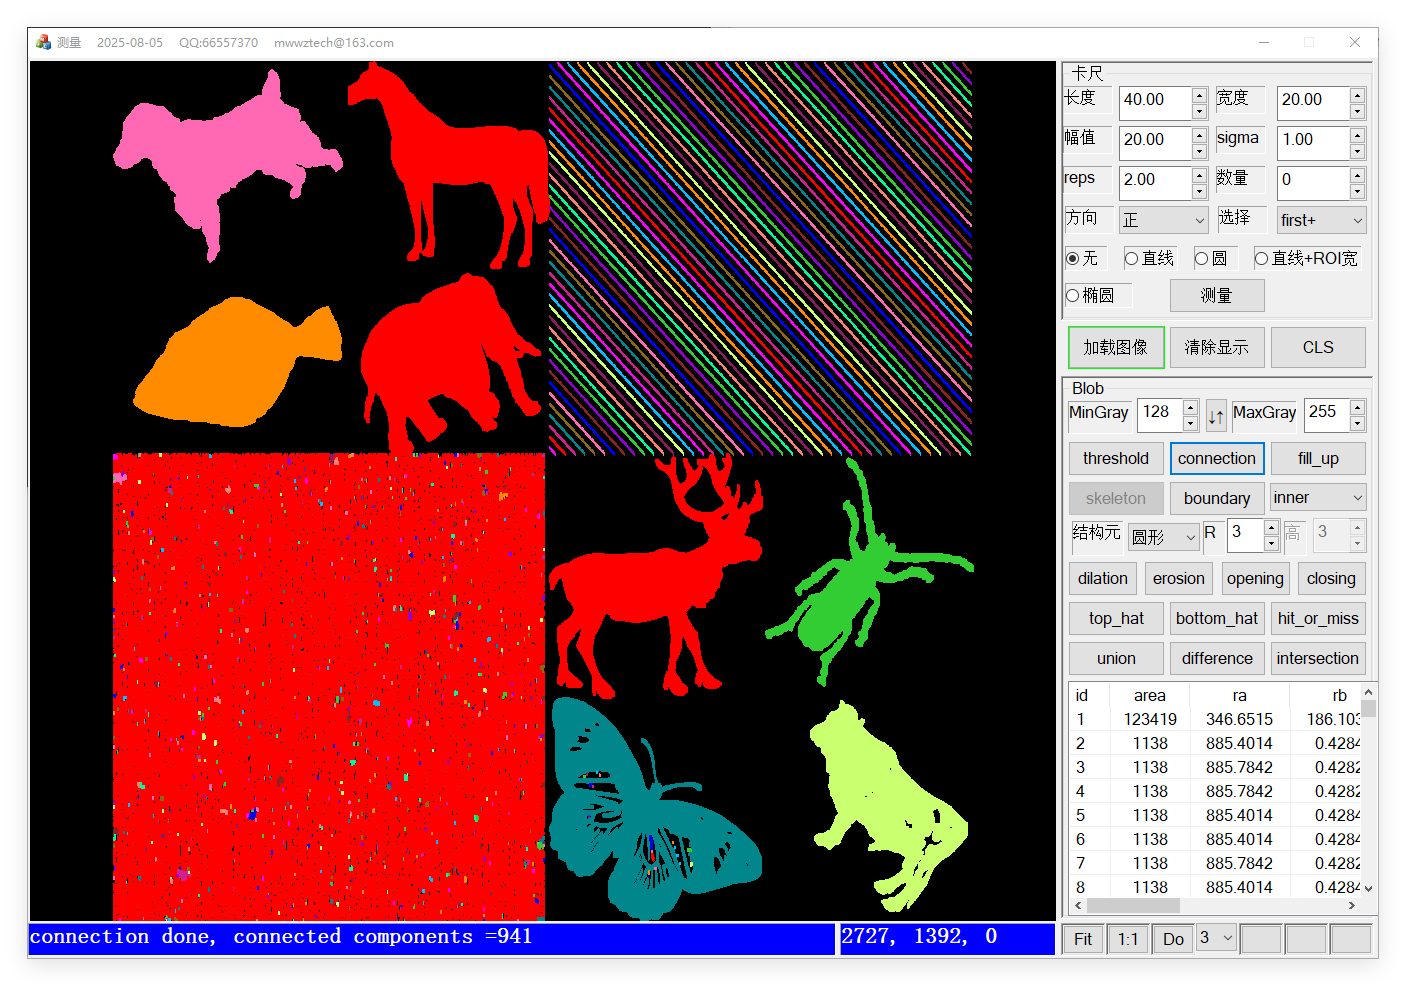Viewport: 1406px width, 986px height.
Task: Decrease MaxGray using the down spinner
Action: pyautogui.click(x=1357, y=424)
